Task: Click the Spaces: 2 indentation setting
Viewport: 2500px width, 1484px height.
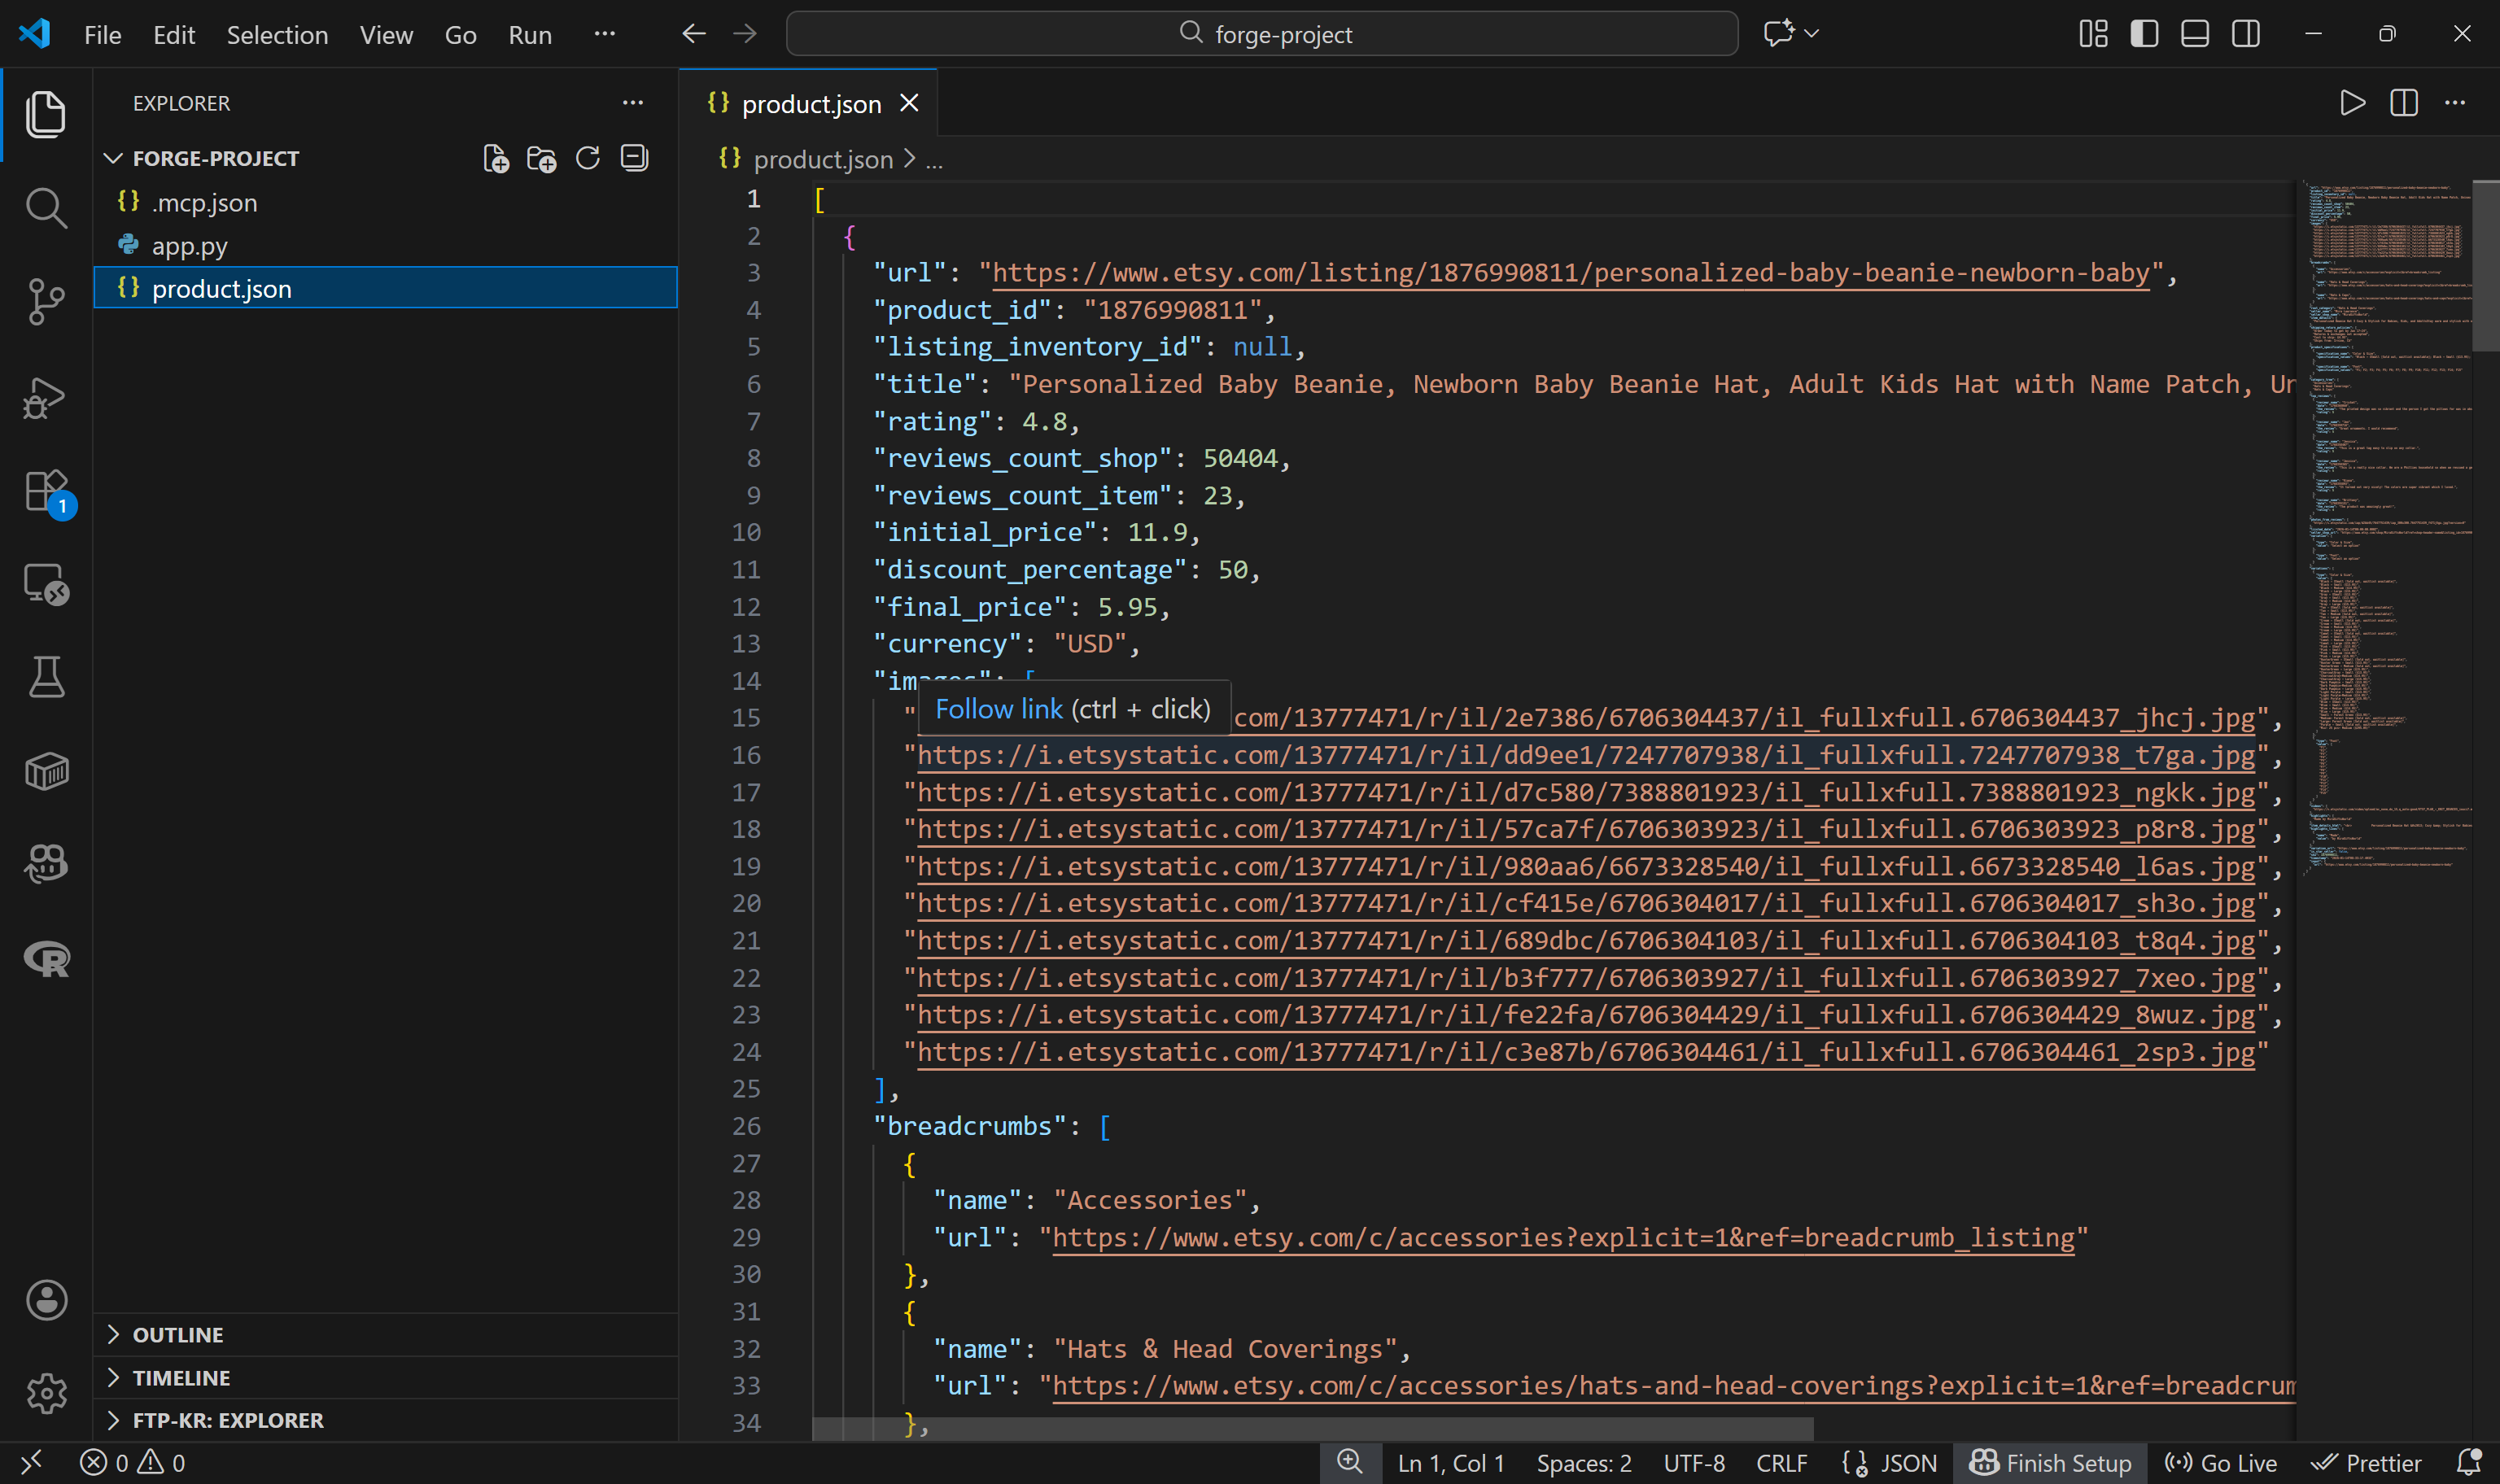Action: 1584,1463
